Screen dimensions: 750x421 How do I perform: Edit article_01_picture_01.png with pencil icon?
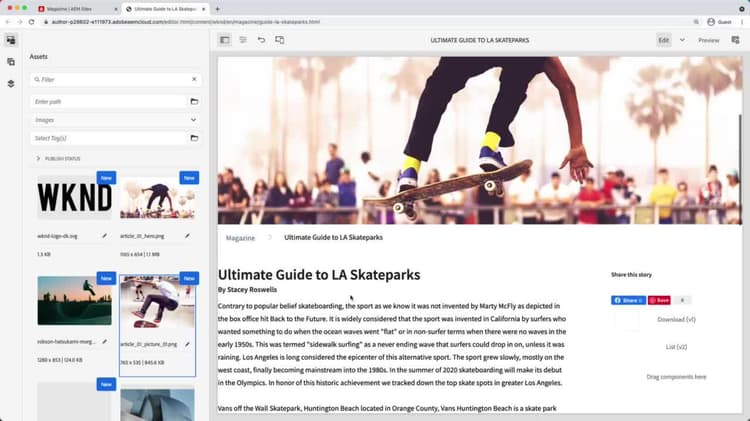point(187,344)
